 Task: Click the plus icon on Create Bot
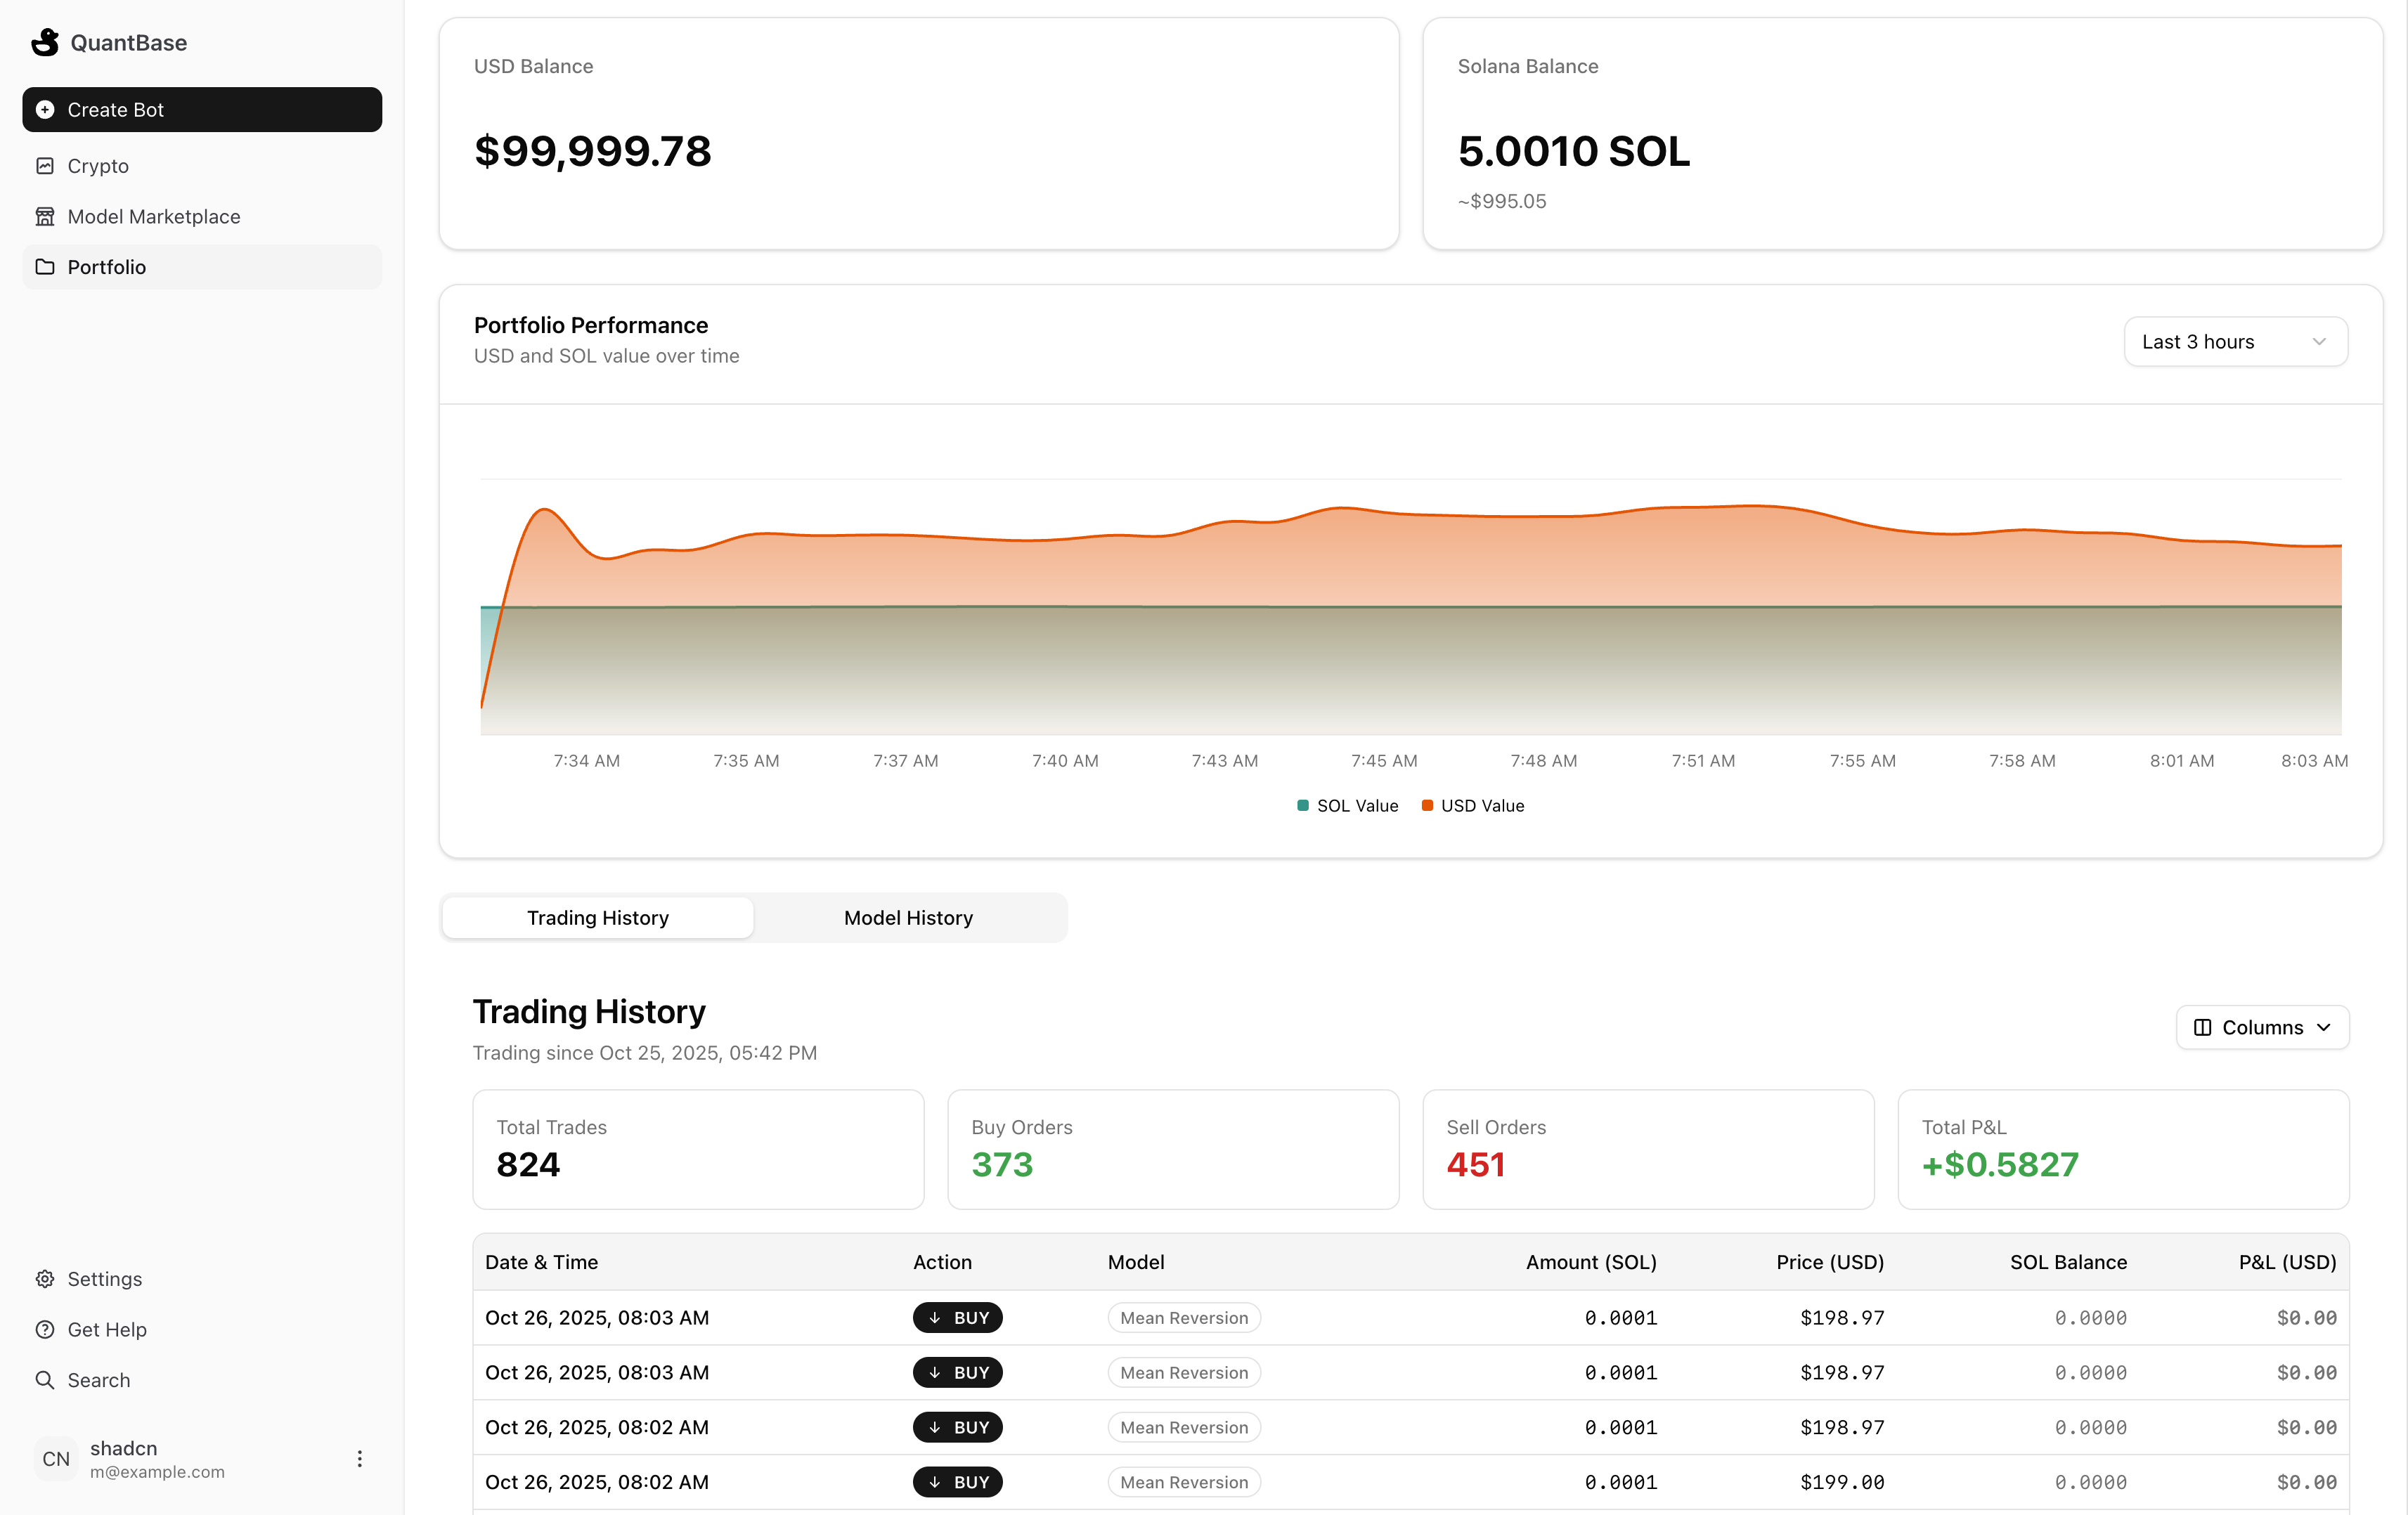pyautogui.click(x=45, y=110)
